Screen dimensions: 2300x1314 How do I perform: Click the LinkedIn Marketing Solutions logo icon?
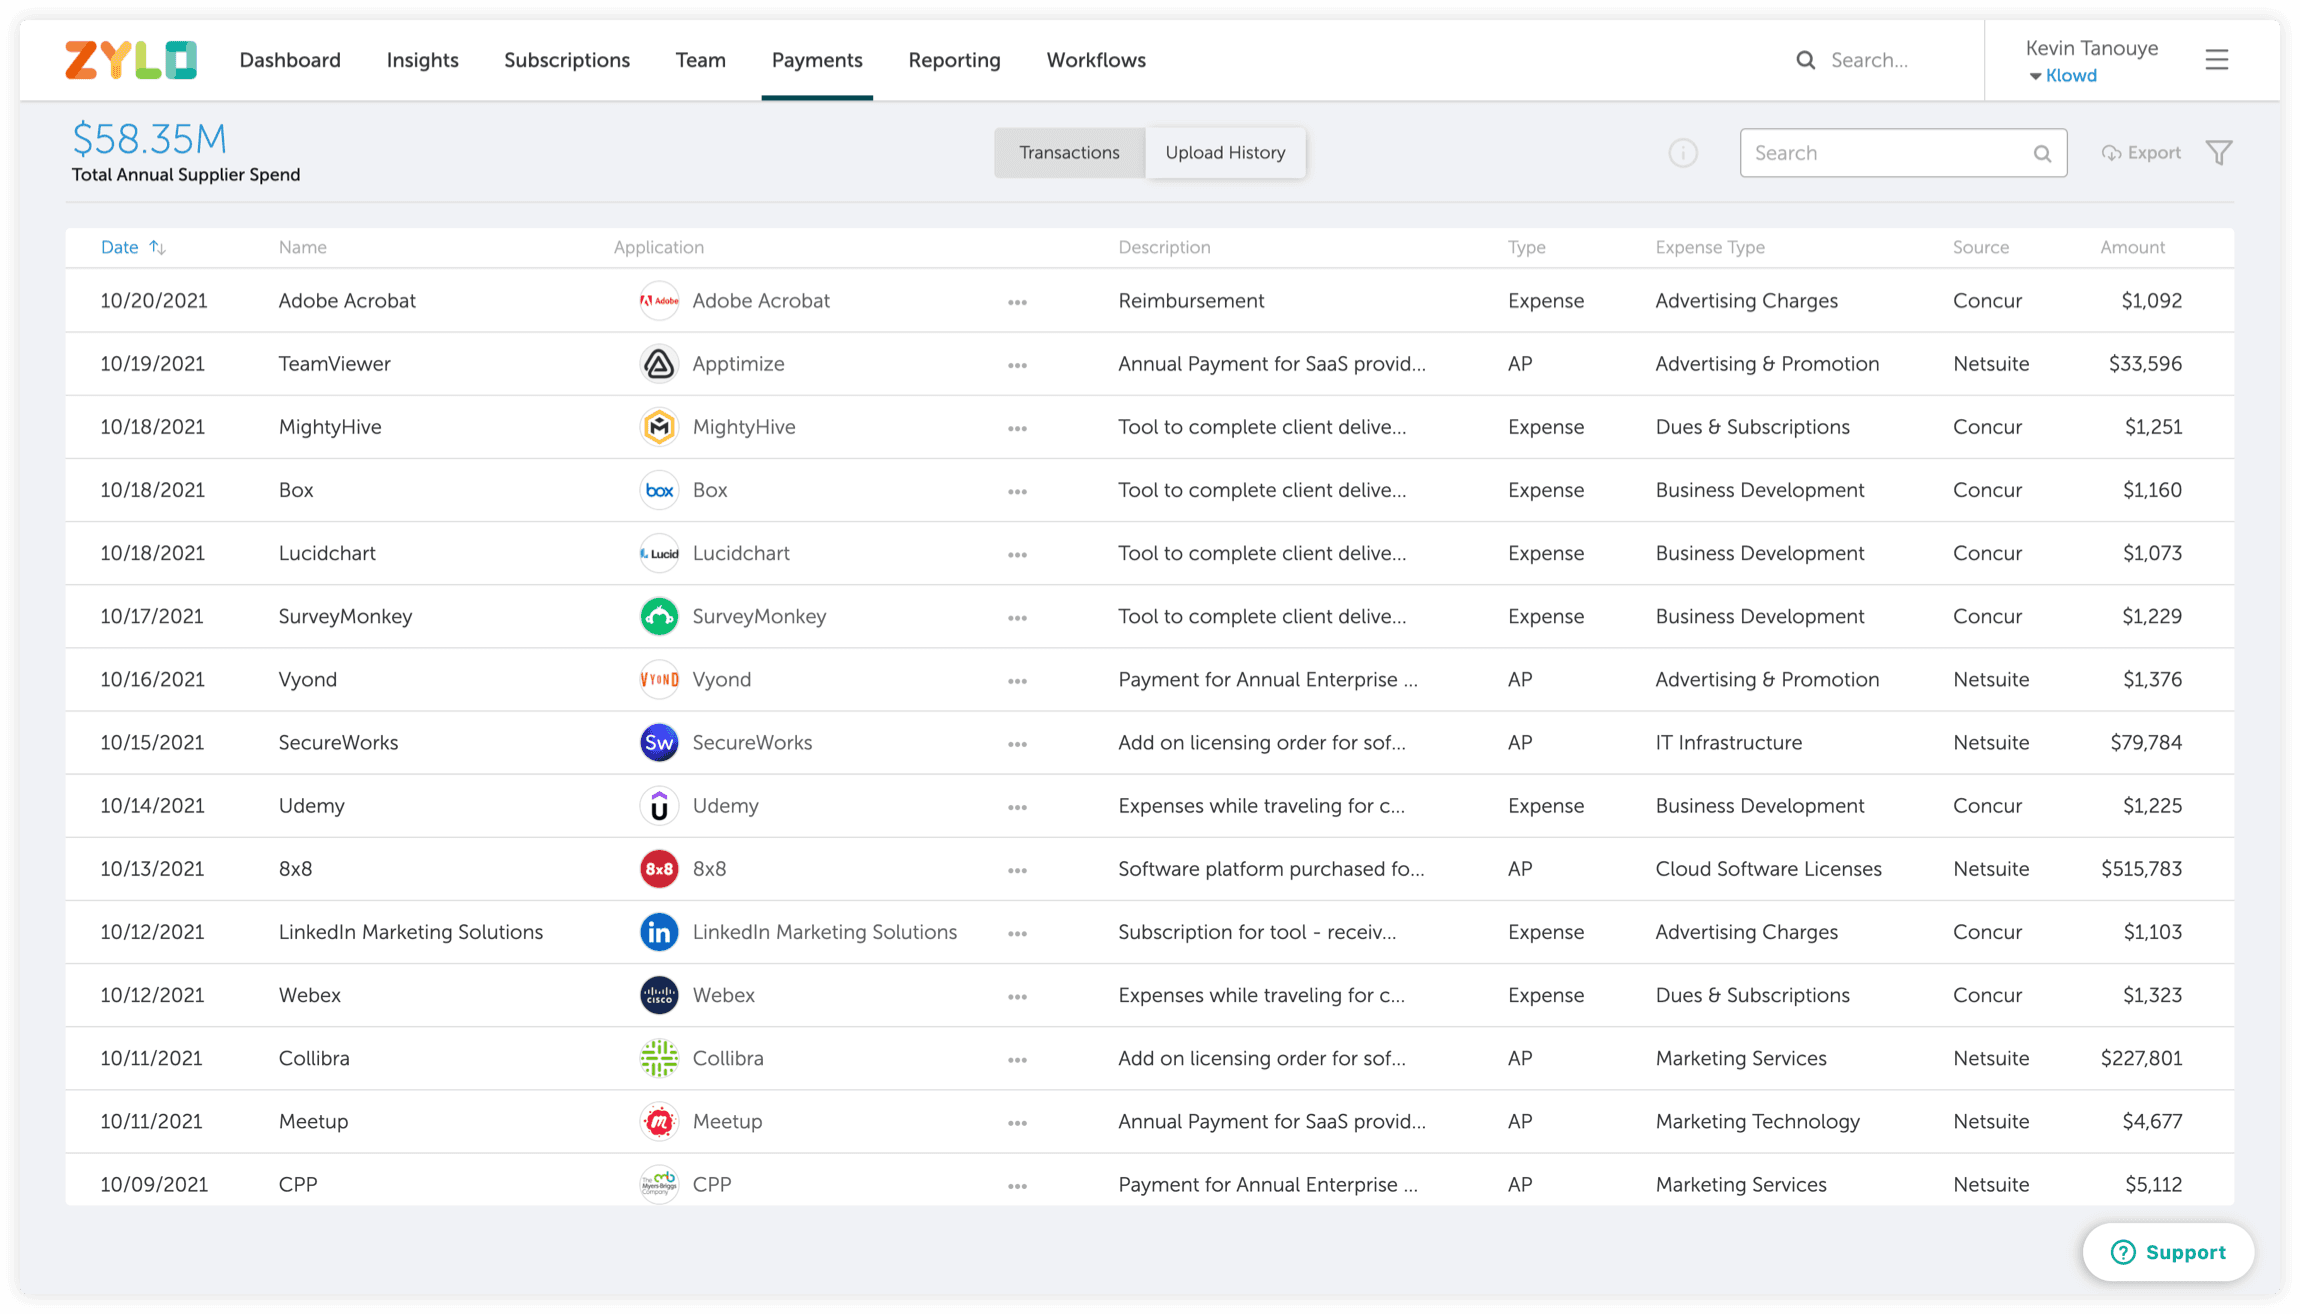tap(659, 932)
